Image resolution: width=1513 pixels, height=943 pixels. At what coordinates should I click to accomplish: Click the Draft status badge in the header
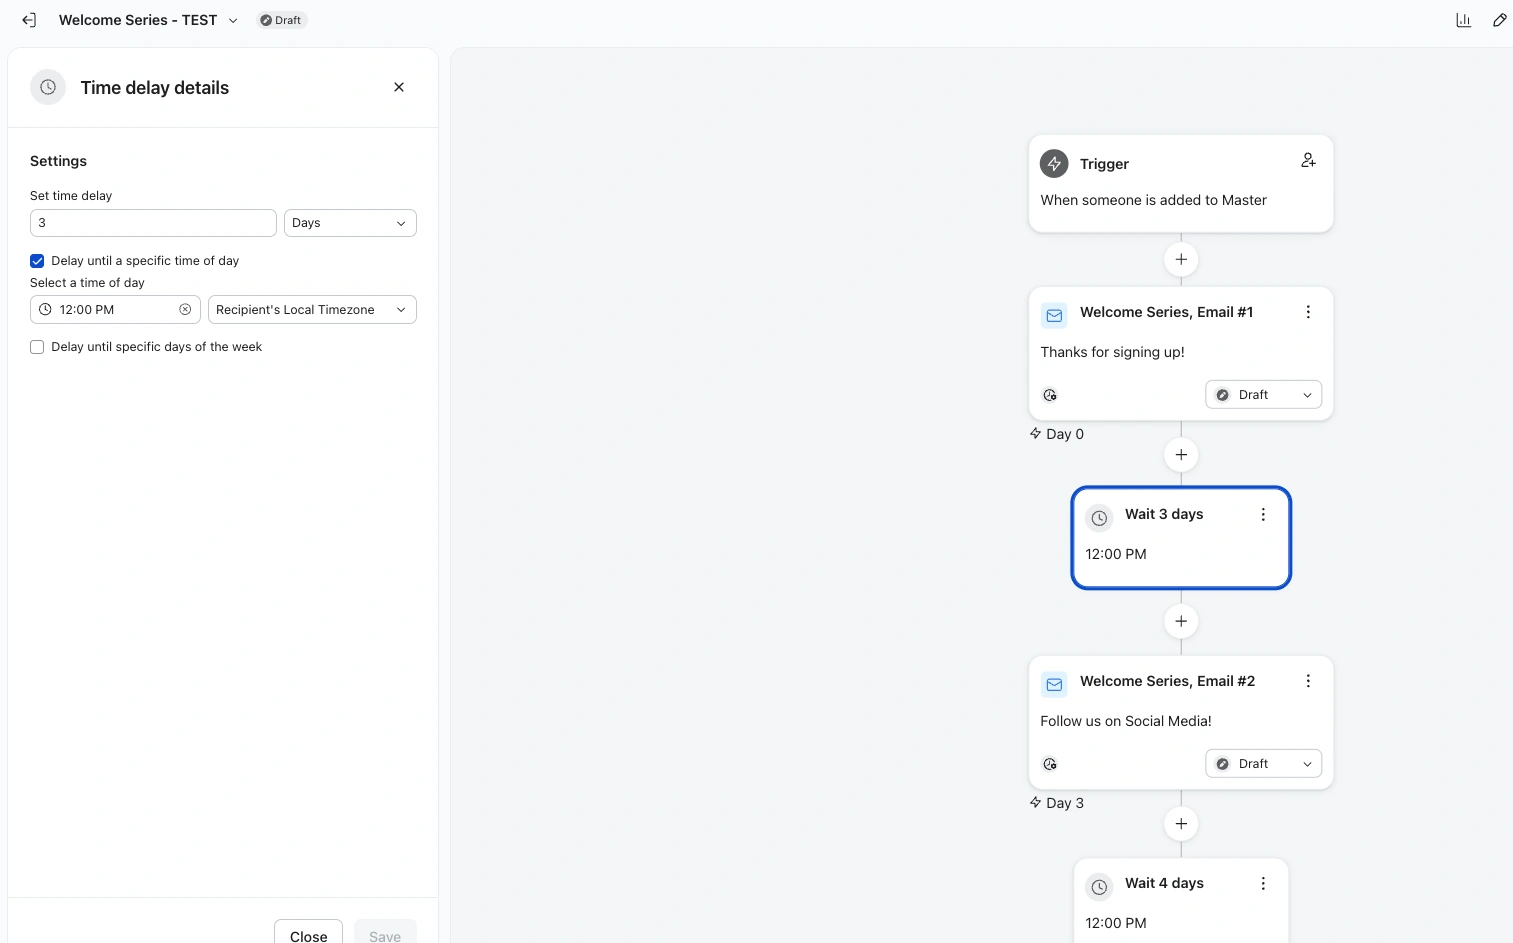pos(281,20)
